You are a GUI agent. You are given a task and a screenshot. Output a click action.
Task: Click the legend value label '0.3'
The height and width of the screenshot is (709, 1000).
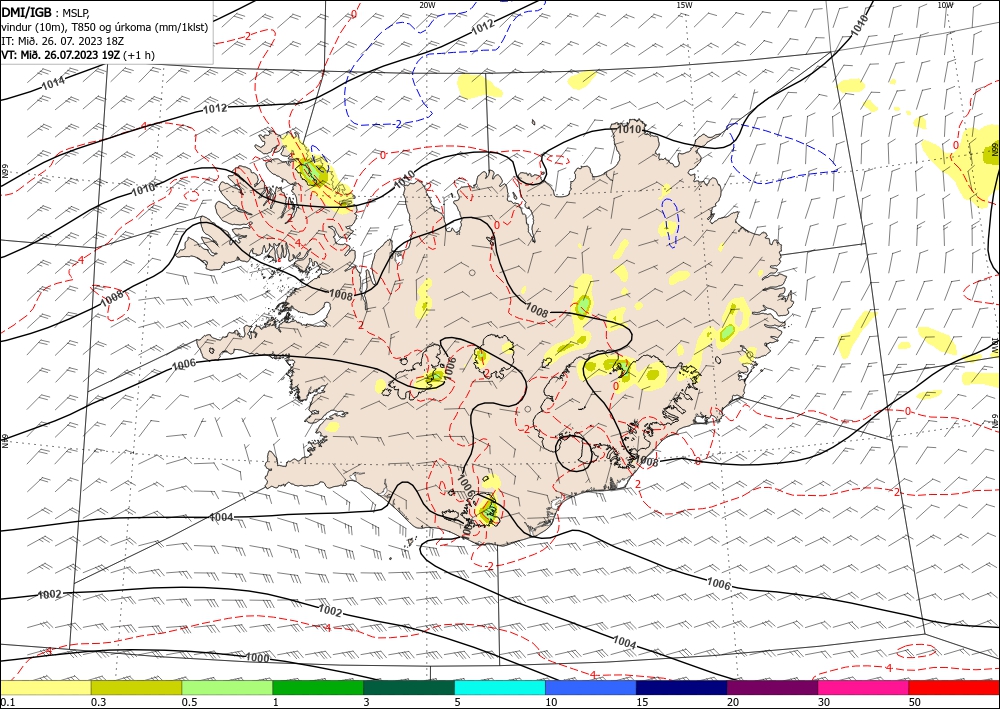98,702
